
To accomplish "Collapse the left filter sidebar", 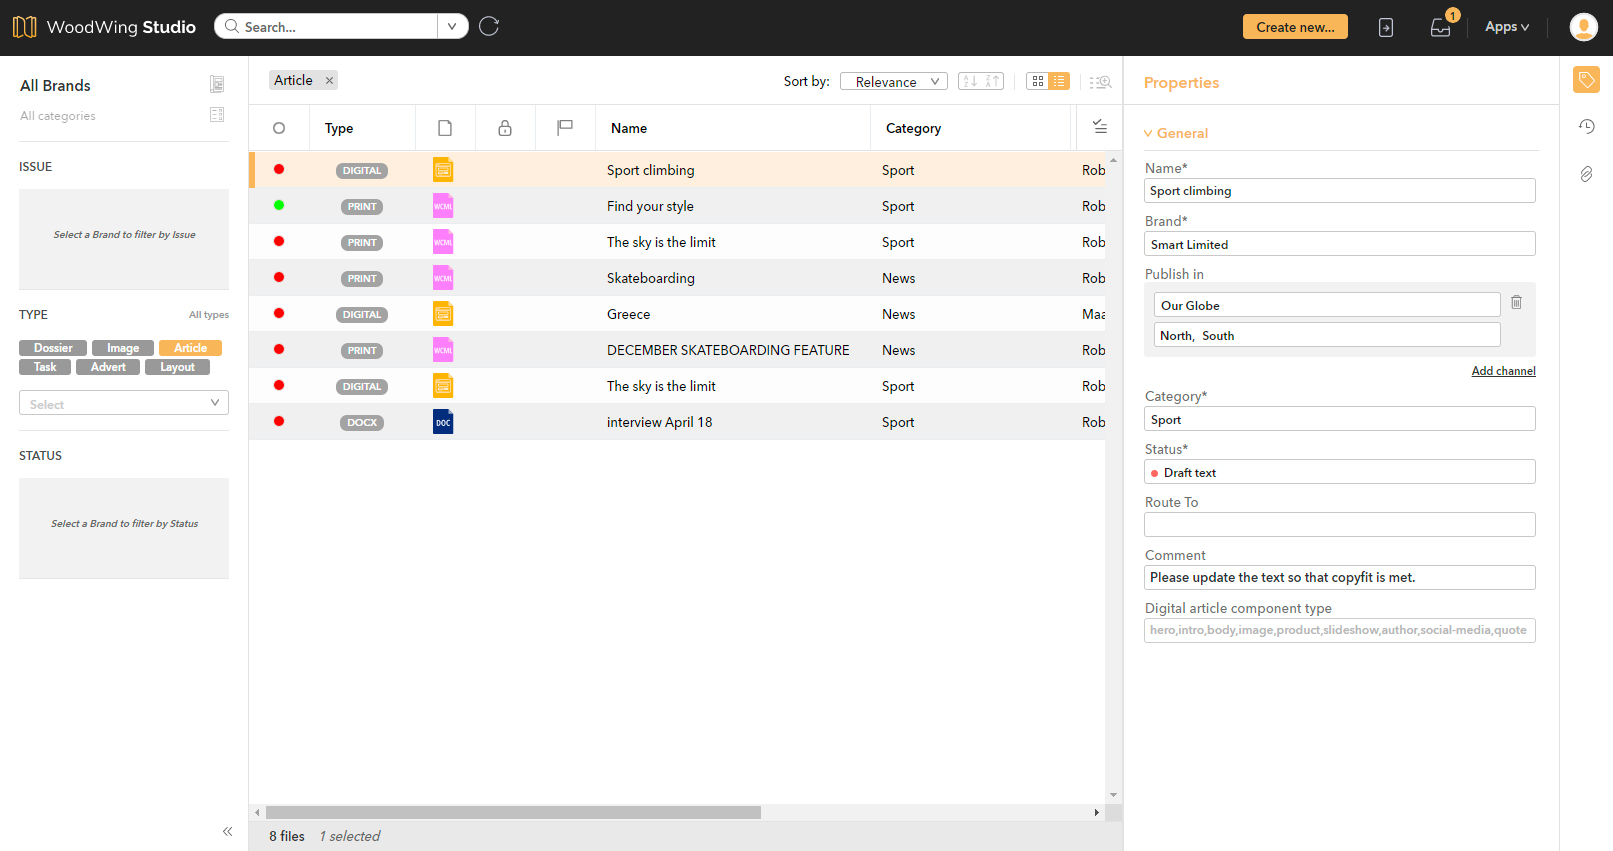I will 227,831.
